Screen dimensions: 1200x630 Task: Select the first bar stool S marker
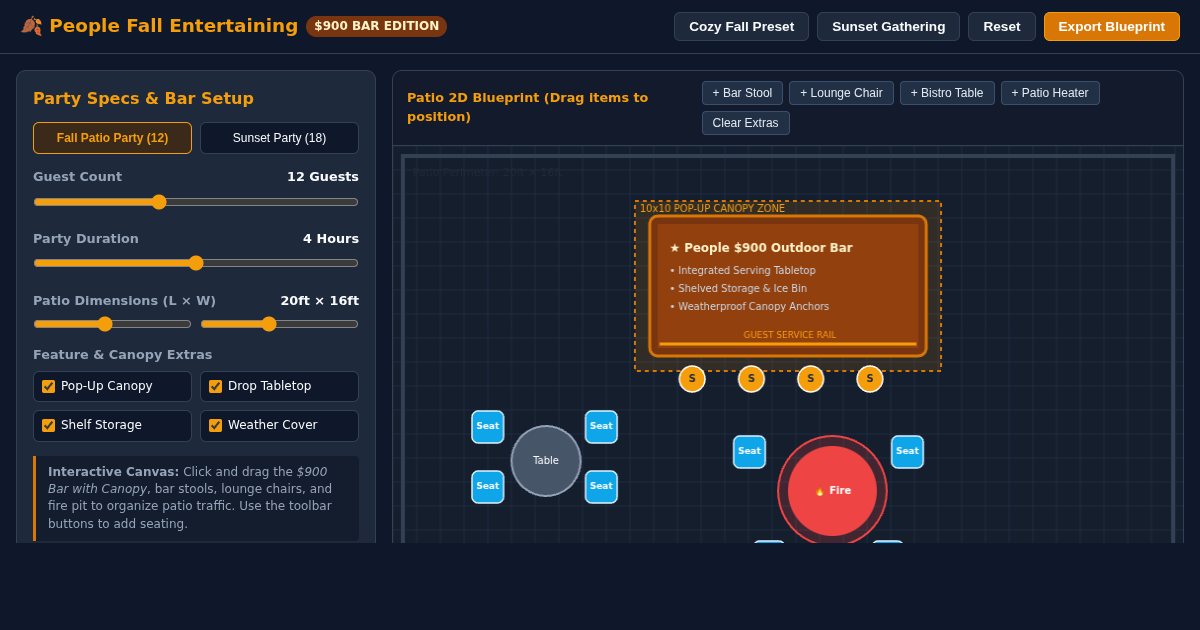(692, 379)
